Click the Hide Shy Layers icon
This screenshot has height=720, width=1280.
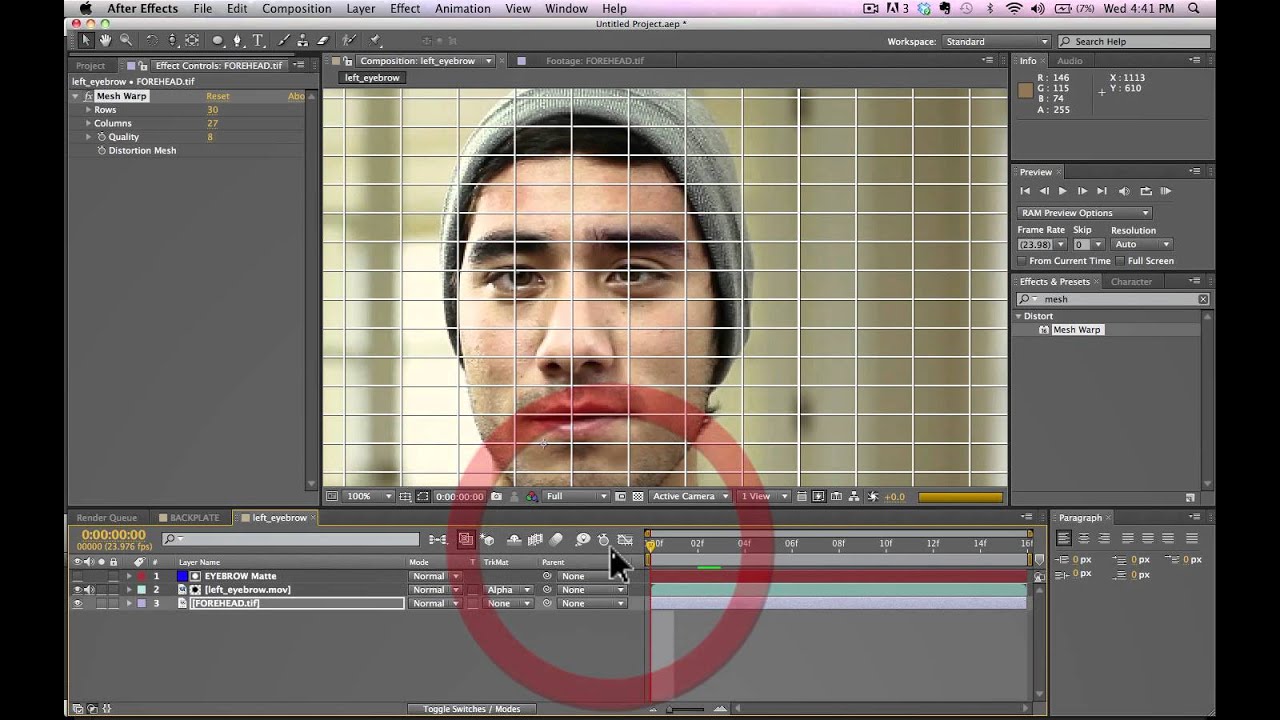pyautogui.click(x=514, y=540)
